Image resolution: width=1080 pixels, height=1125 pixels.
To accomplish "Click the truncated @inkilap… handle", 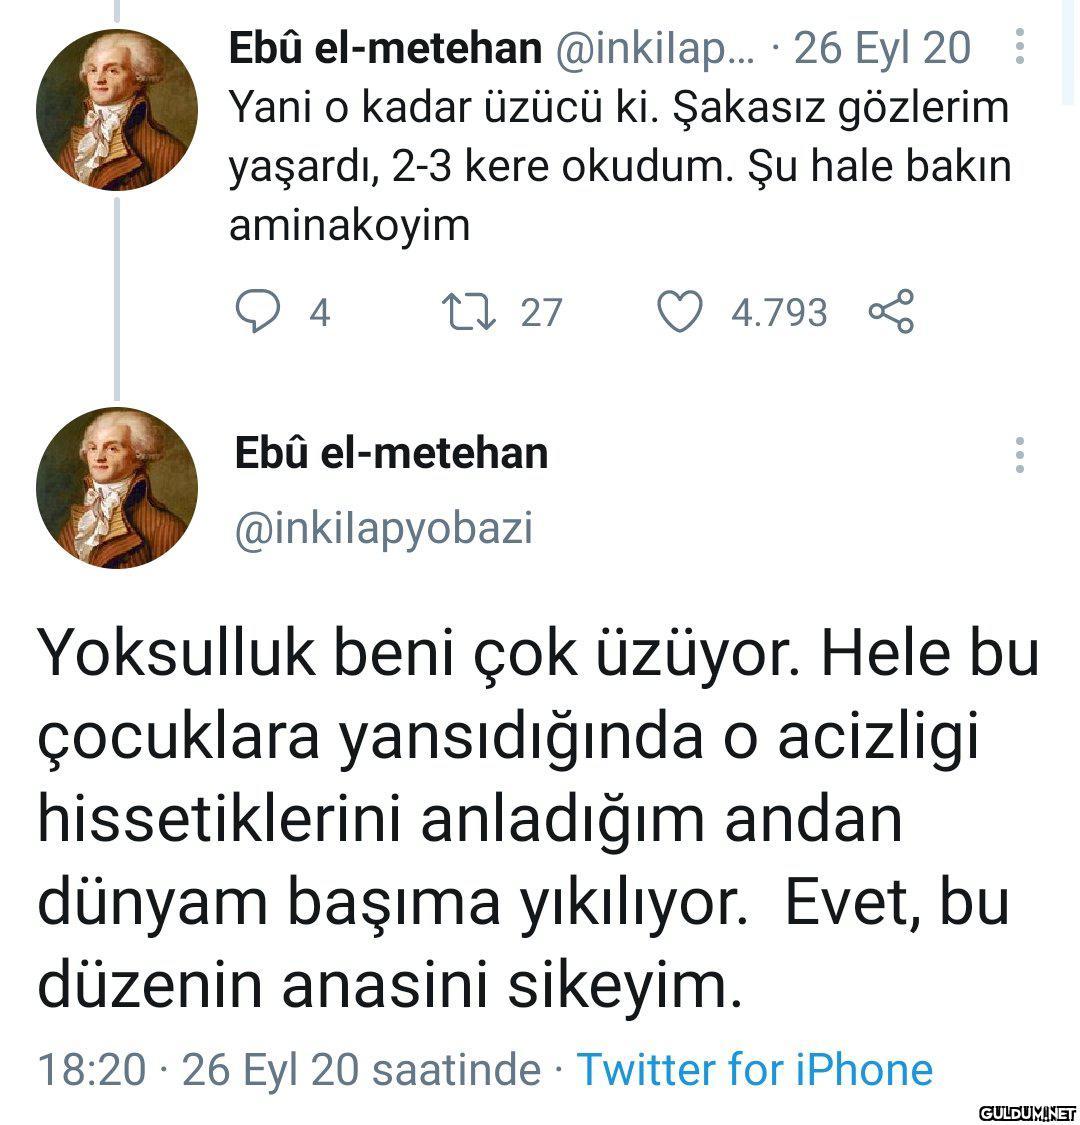I will pyautogui.click(x=659, y=47).
